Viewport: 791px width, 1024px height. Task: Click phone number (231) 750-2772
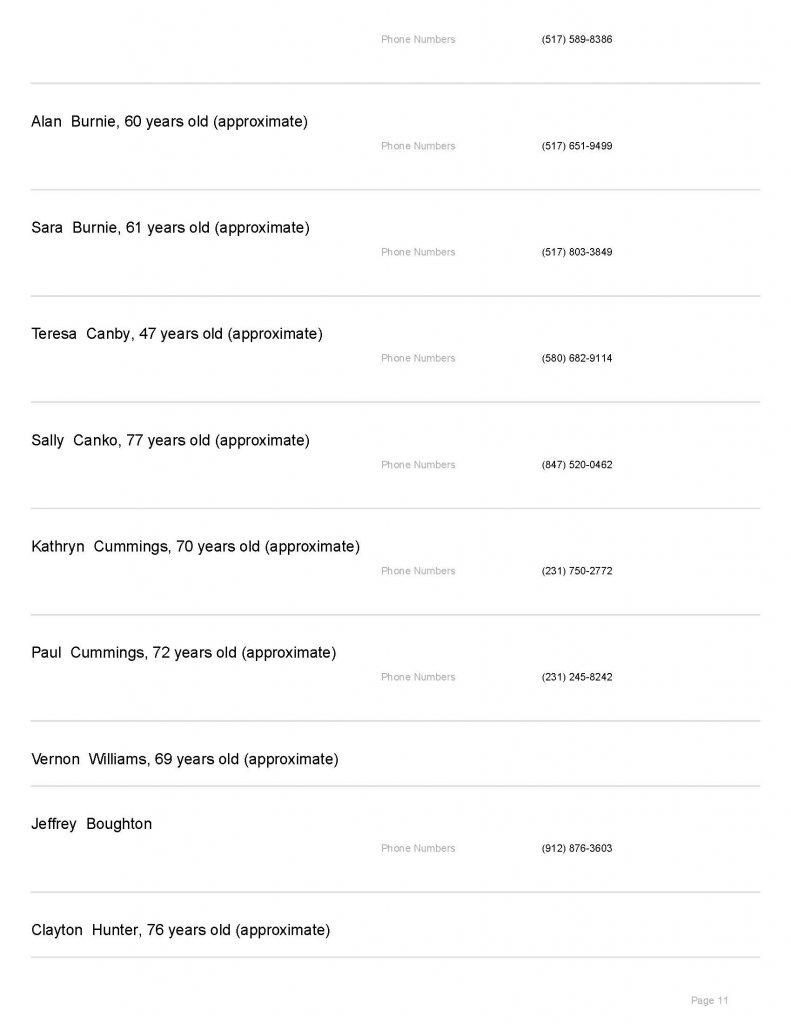[577, 571]
